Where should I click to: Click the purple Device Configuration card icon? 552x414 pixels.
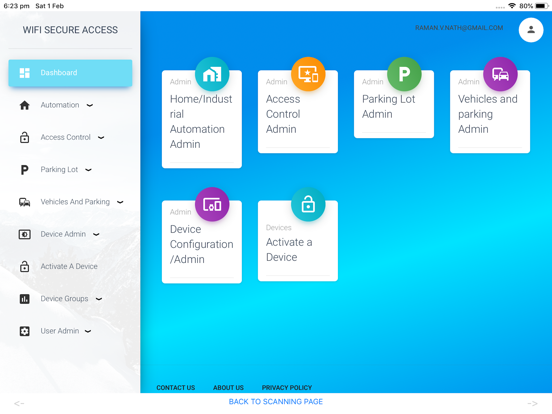point(212,205)
